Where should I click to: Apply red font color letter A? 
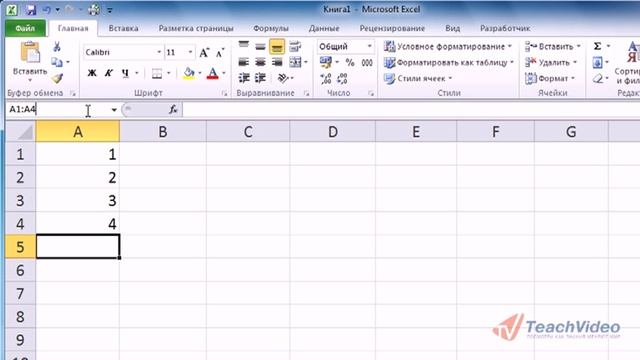coord(213,73)
